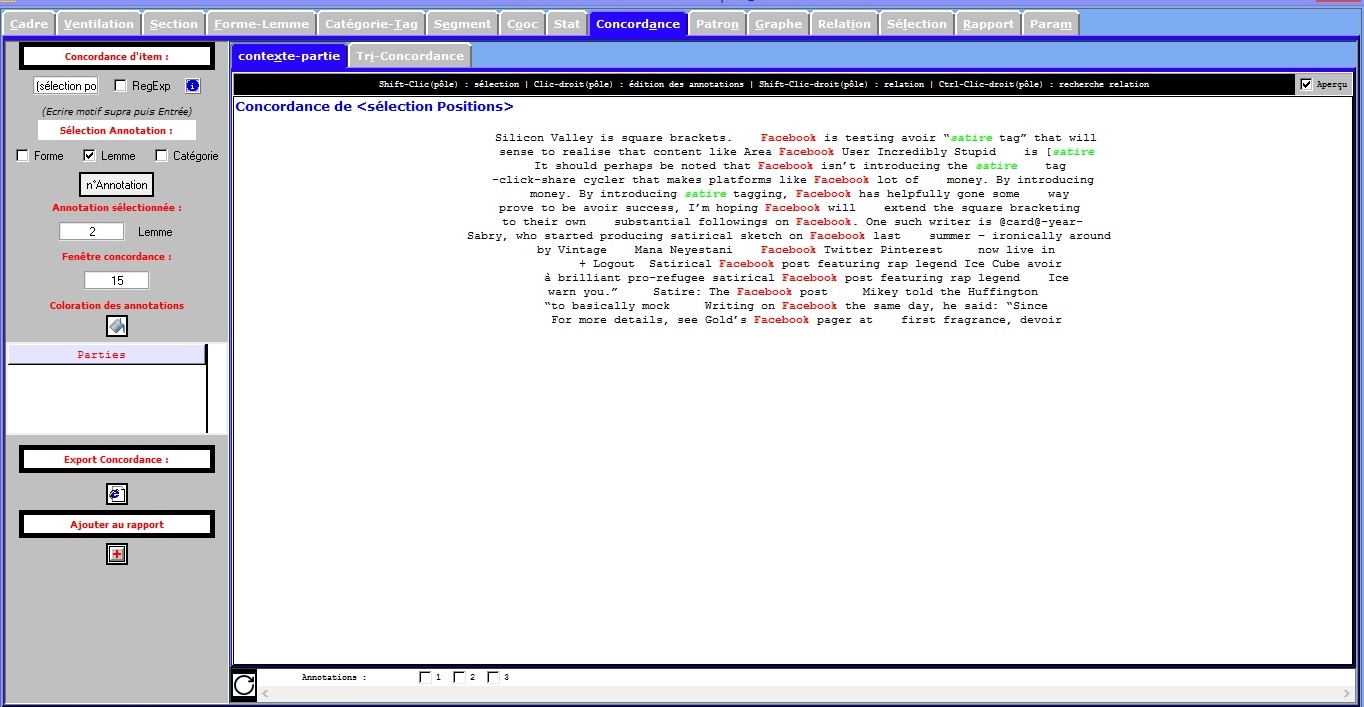
Task: Click 'Facebook' in the 'substantial followings on' line
Action: (x=824, y=222)
